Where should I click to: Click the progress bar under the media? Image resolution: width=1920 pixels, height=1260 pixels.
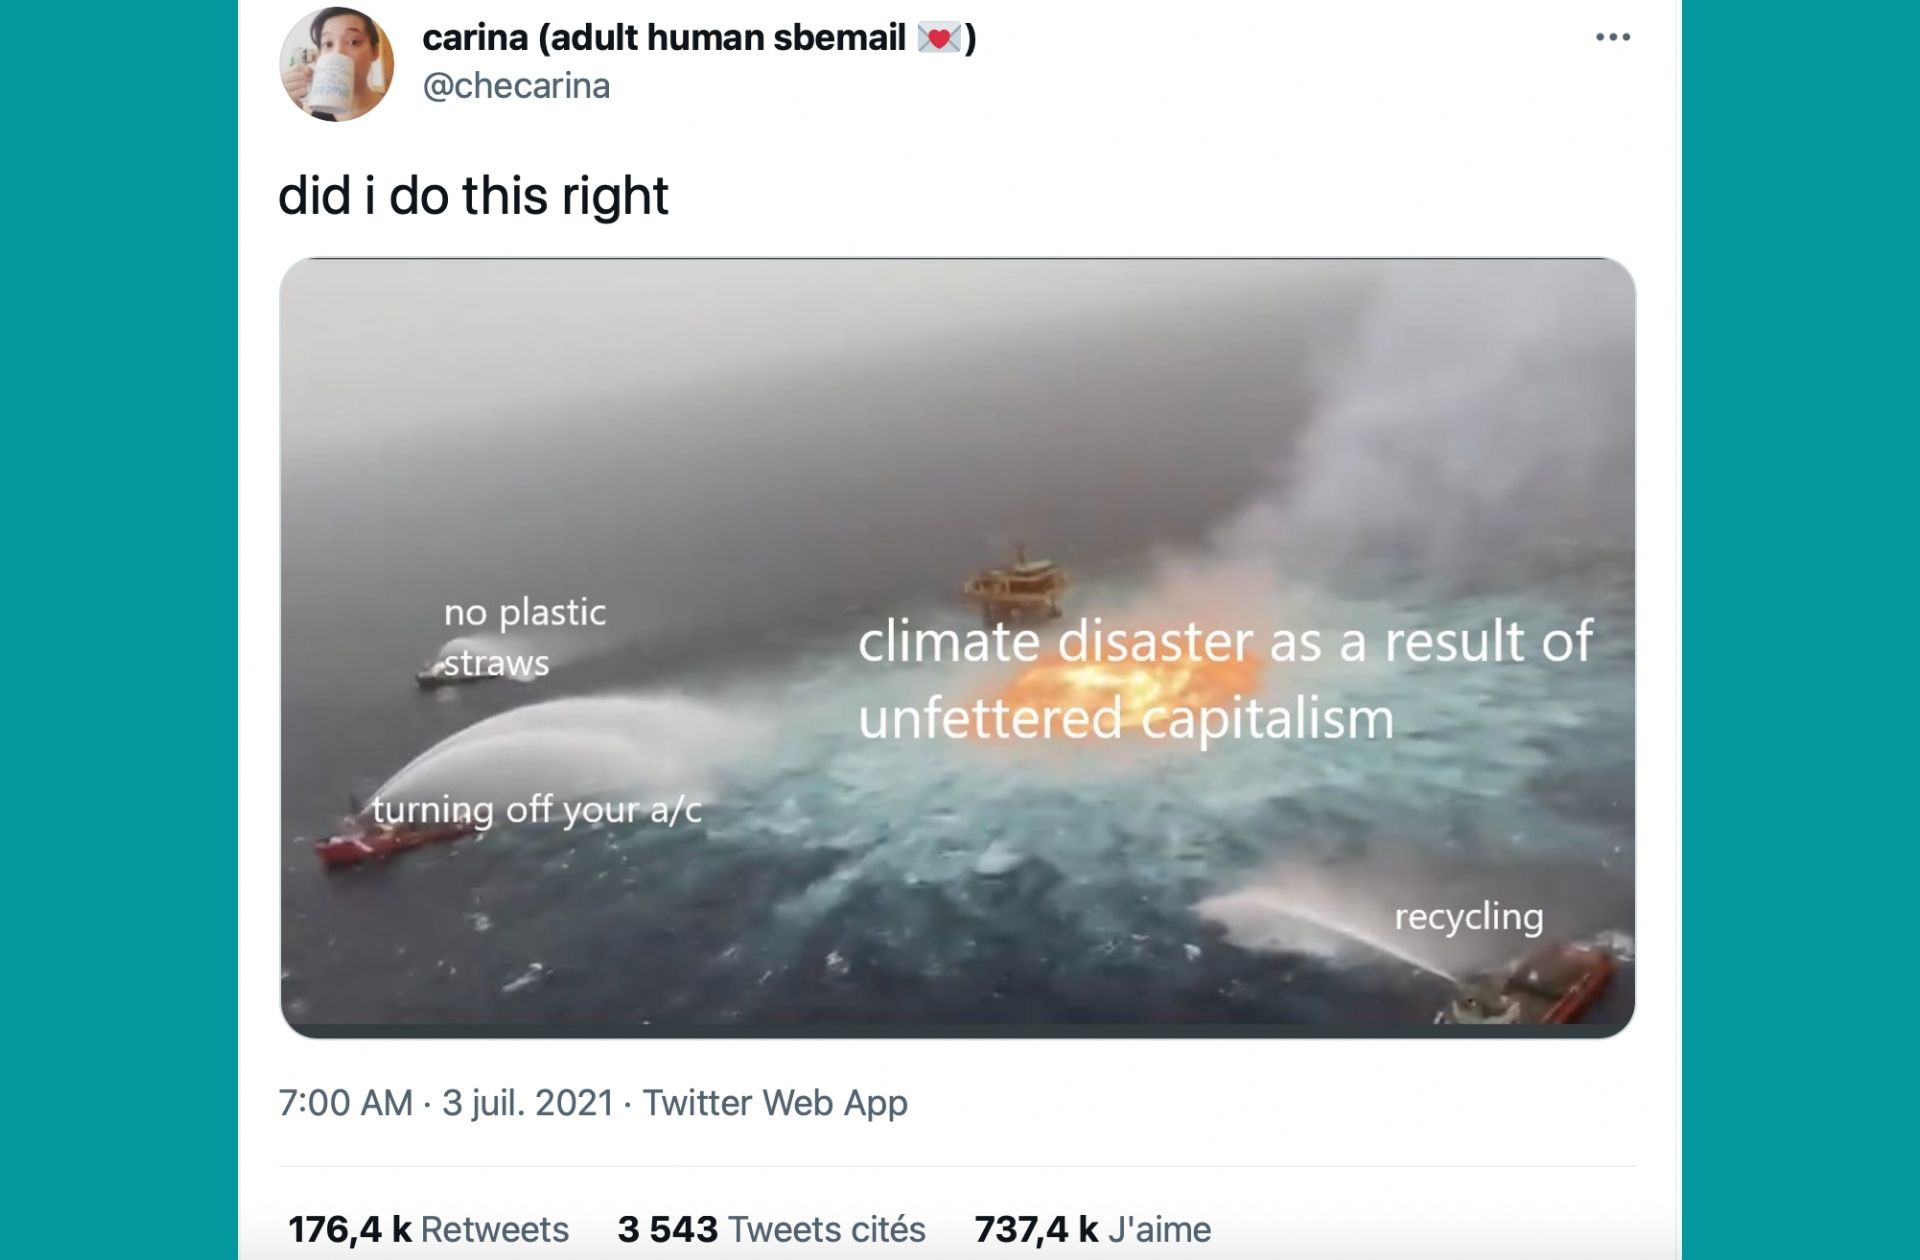[x=957, y=1029]
